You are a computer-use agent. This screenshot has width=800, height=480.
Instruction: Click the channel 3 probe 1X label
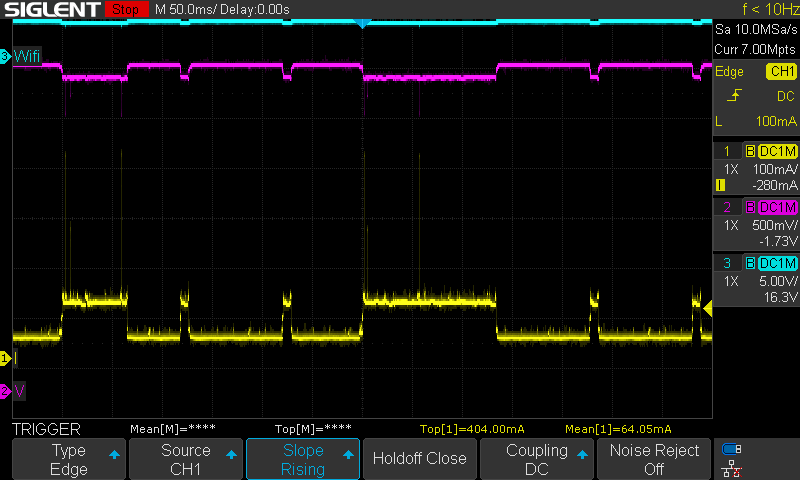pos(731,281)
